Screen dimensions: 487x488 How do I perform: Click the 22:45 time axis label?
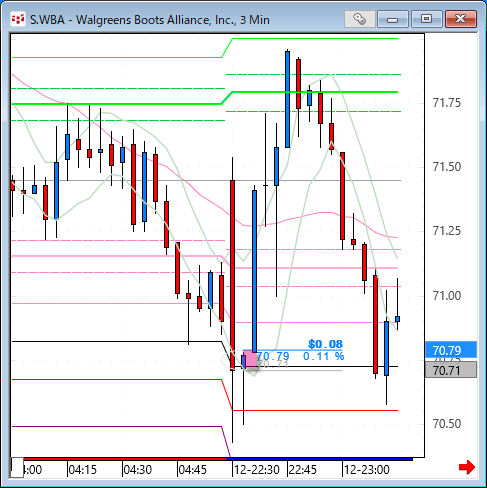(303, 470)
